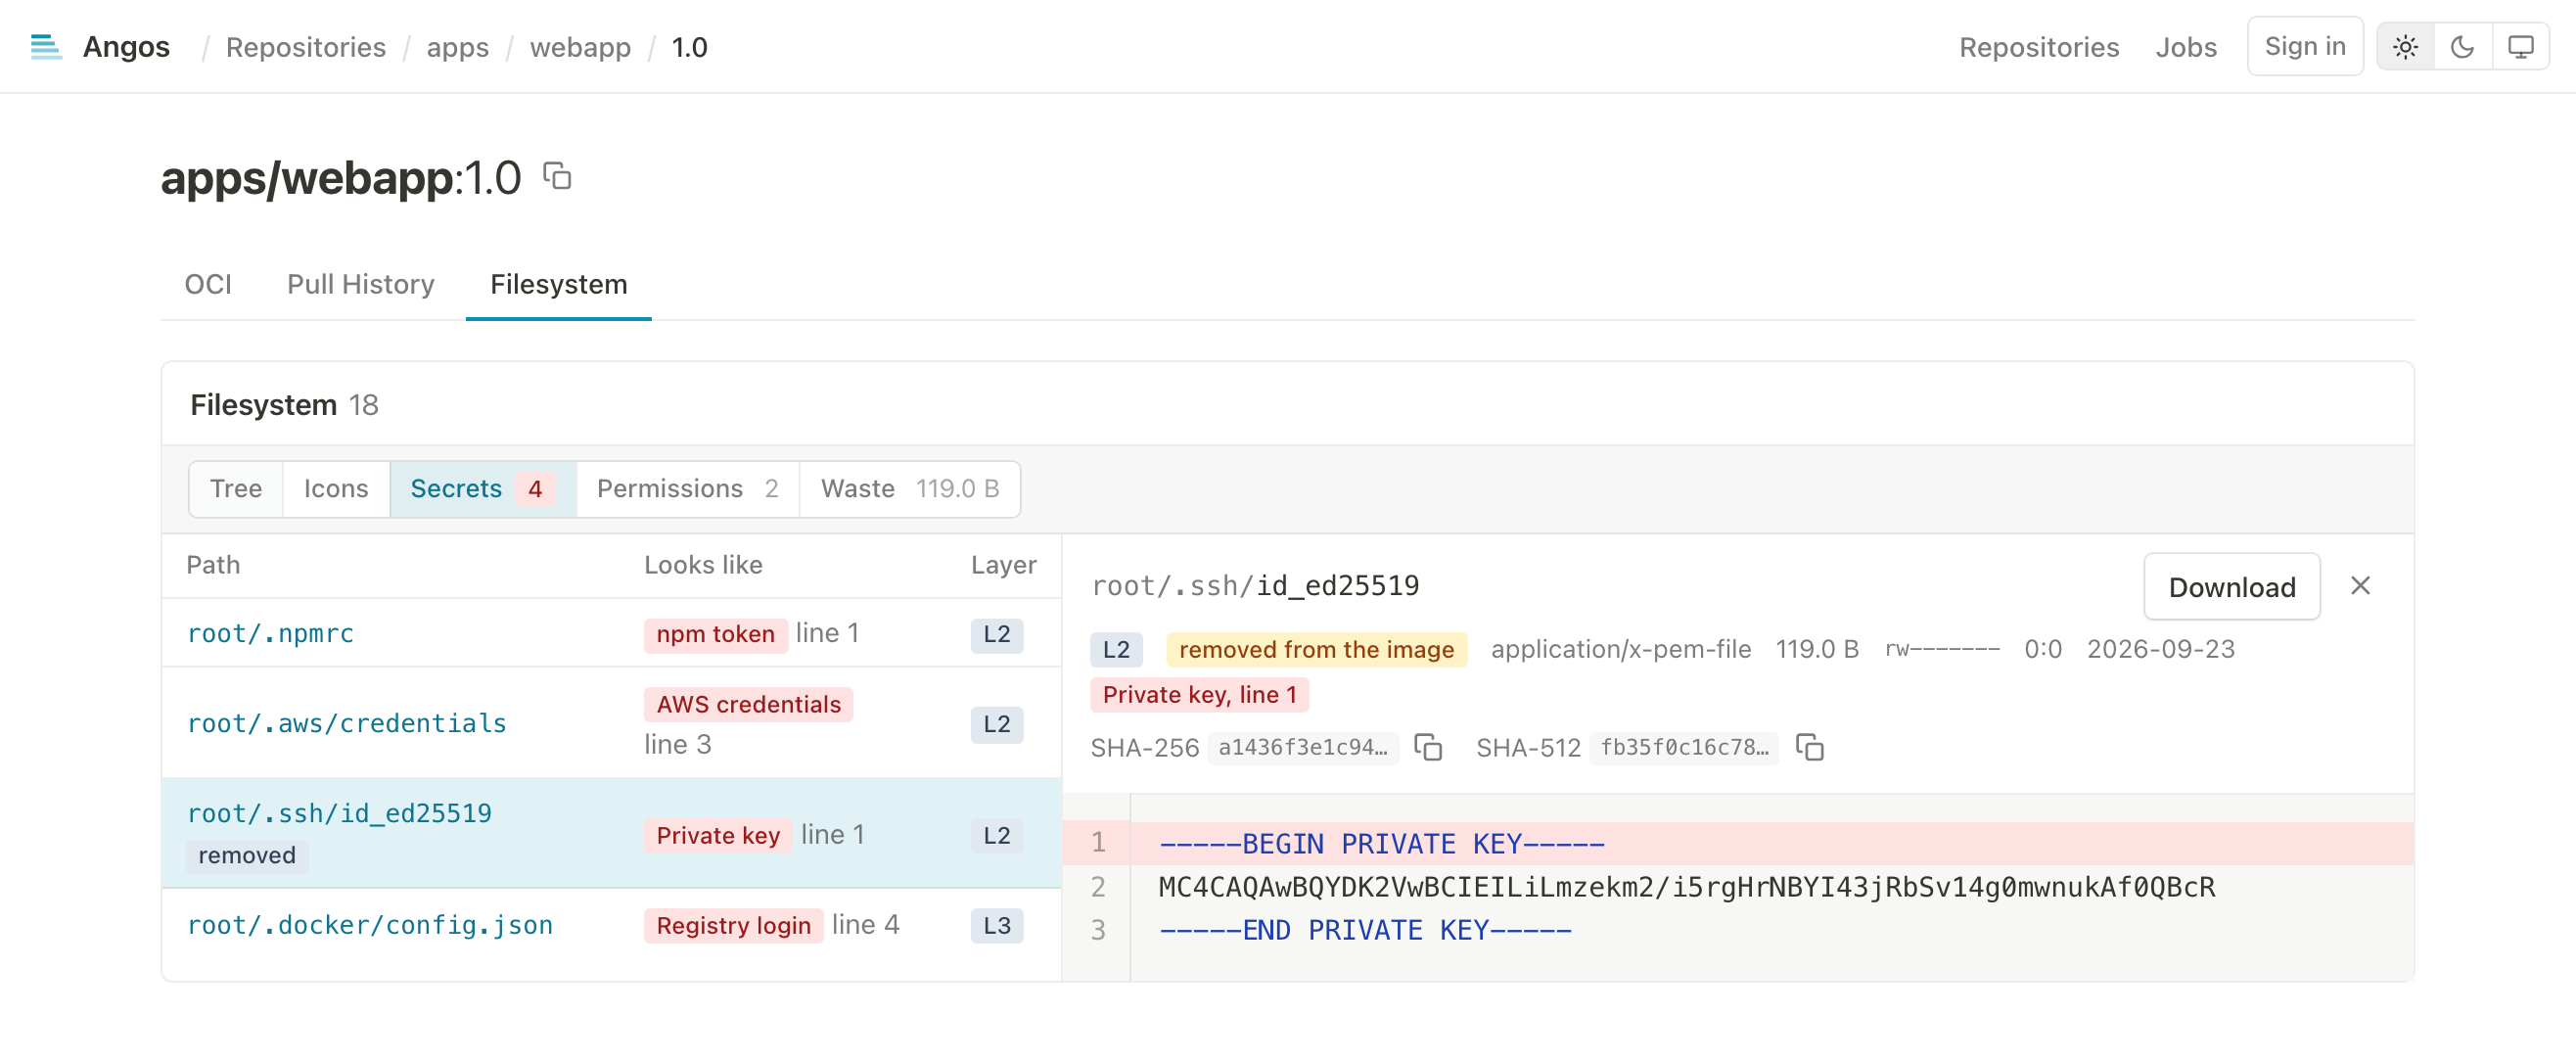Viewport: 2576px width, 1061px height.
Task: Close the id_ed25519 file preview
Action: click(x=2360, y=585)
